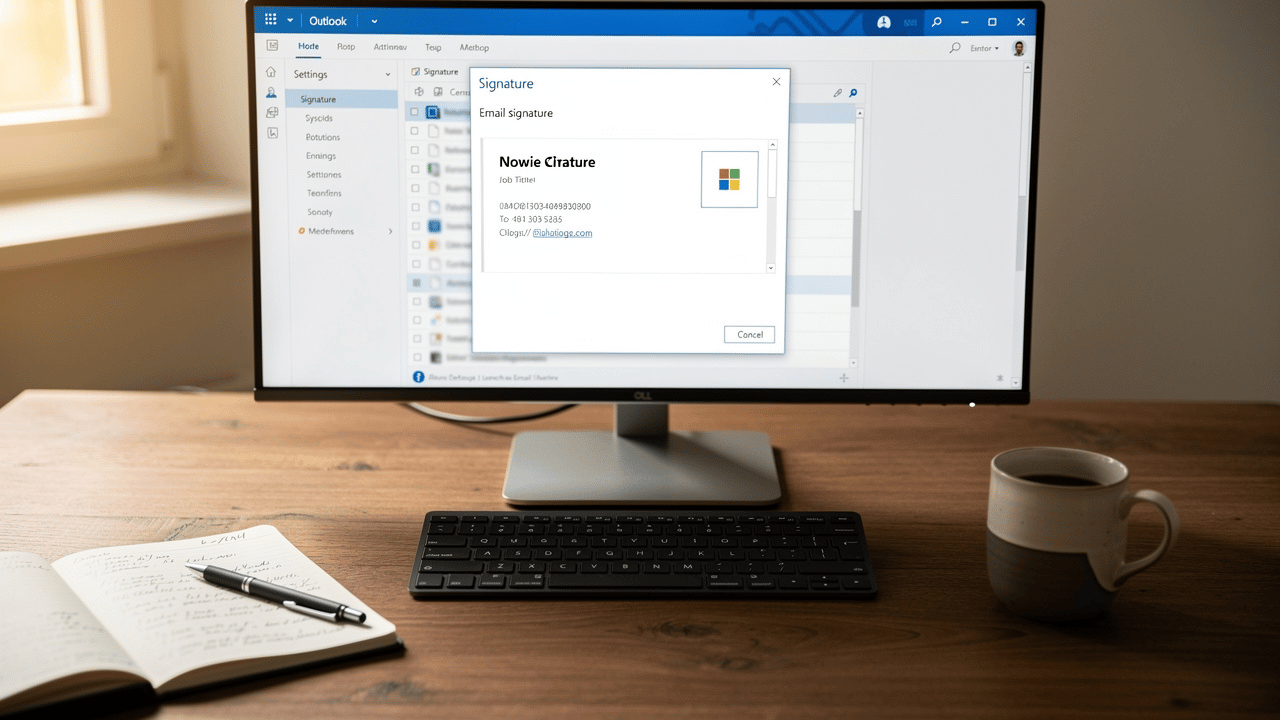Open the dropdown arrow beside the app launcher
Screen dimensions: 1280x720
[x=291, y=21]
